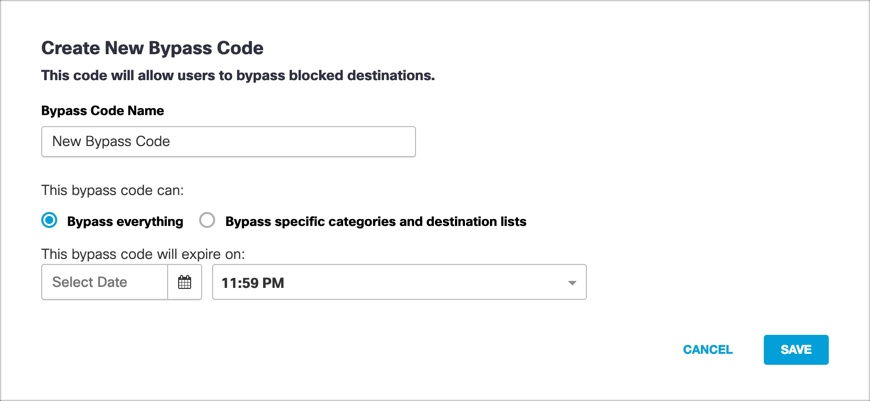The height and width of the screenshot is (401, 870).
Task: Click the 11:59 PM time value
Action: (253, 283)
